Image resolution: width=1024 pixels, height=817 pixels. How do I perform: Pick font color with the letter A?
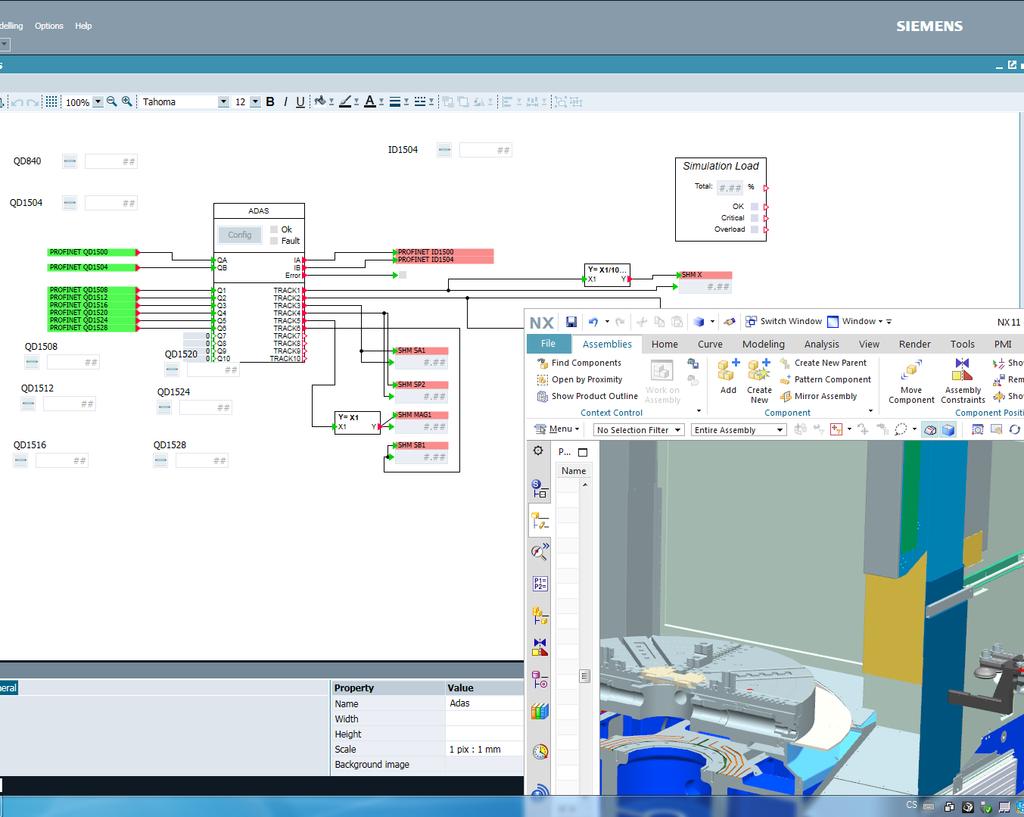click(370, 101)
